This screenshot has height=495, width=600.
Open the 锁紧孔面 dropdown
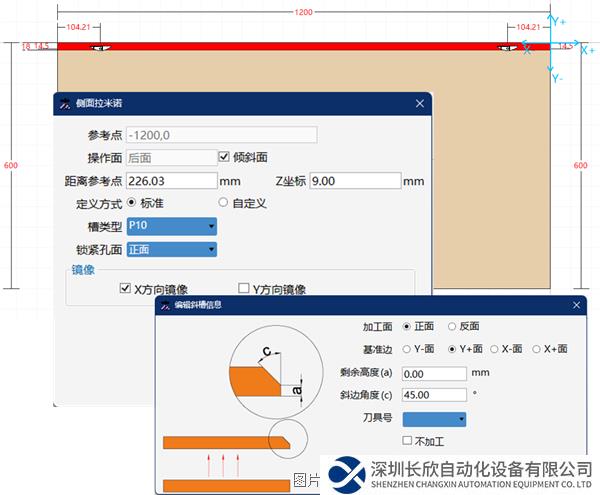(172, 249)
